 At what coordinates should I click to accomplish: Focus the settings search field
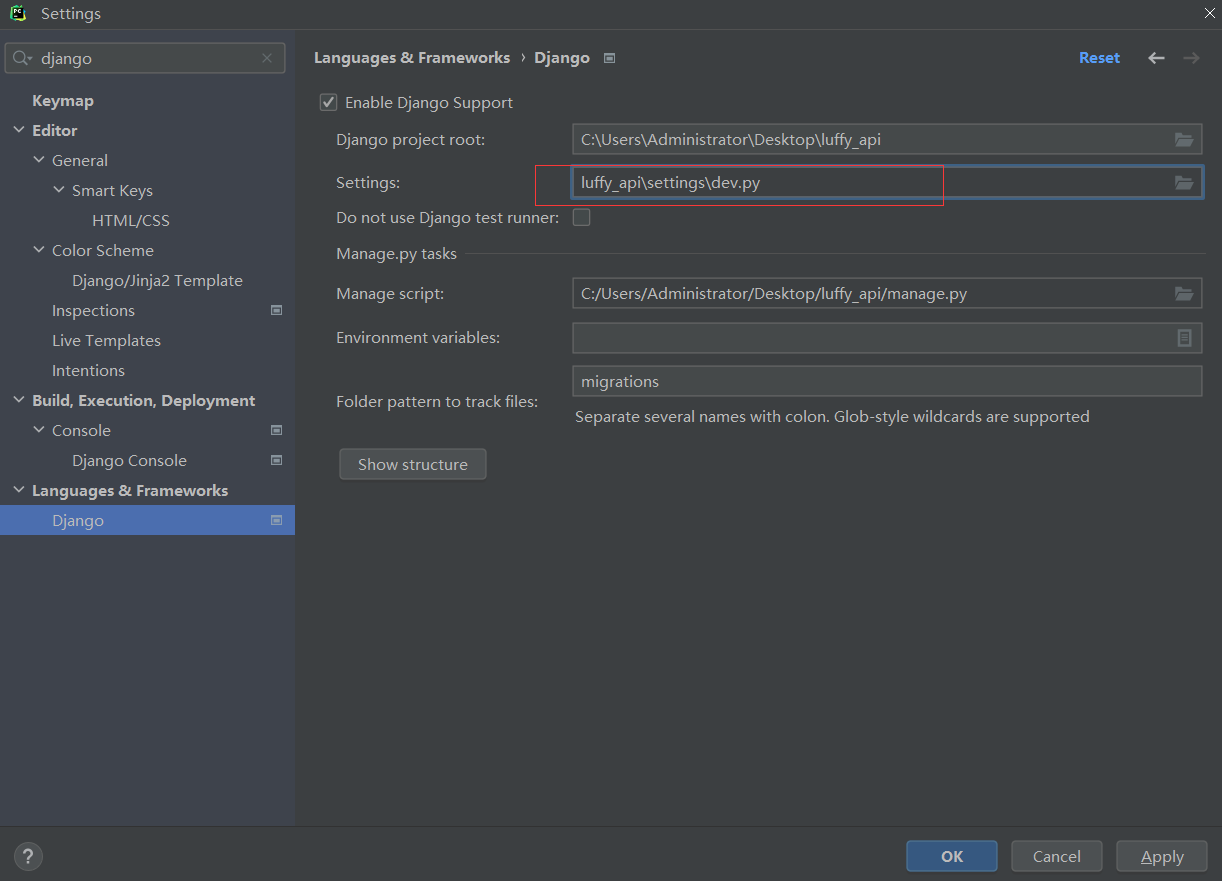point(145,58)
